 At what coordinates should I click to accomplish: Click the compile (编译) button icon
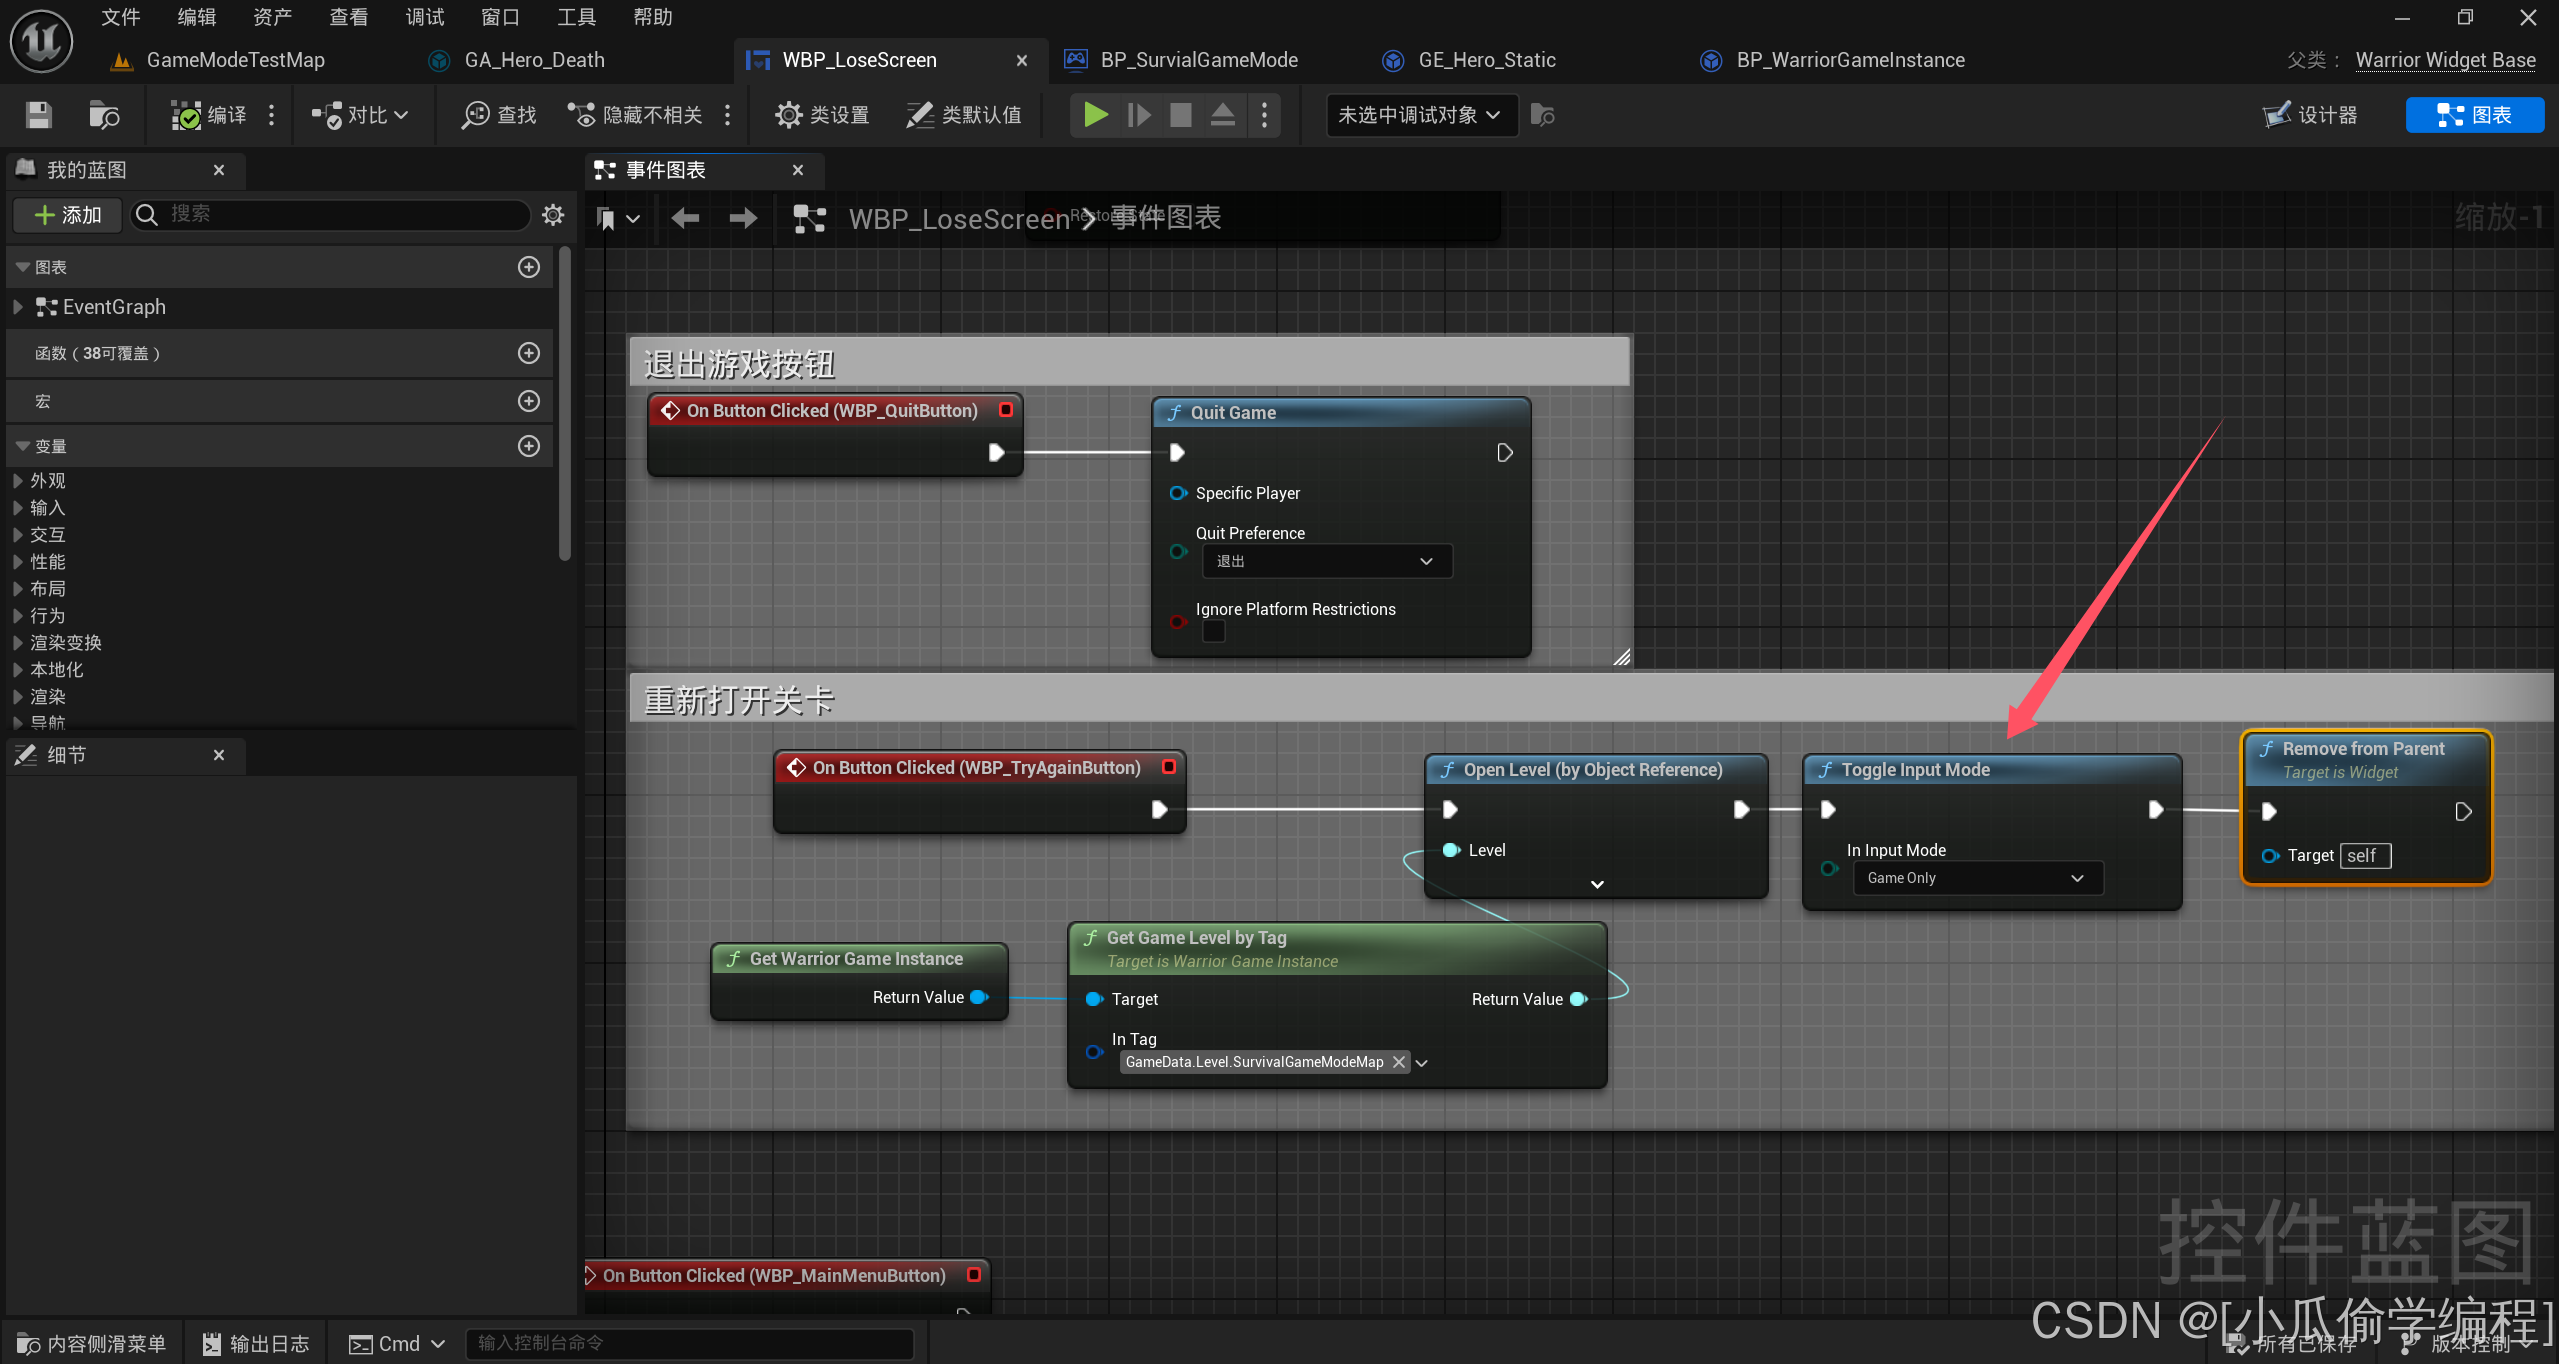[186, 115]
